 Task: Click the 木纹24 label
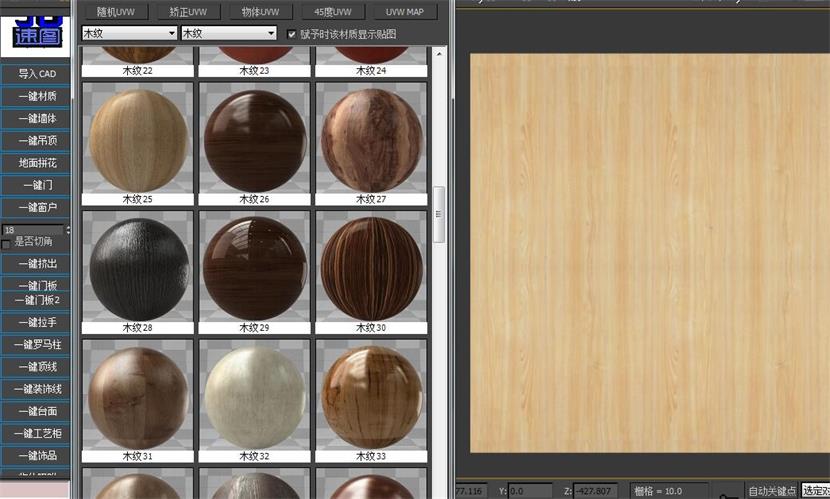pyautogui.click(x=371, y=70)
